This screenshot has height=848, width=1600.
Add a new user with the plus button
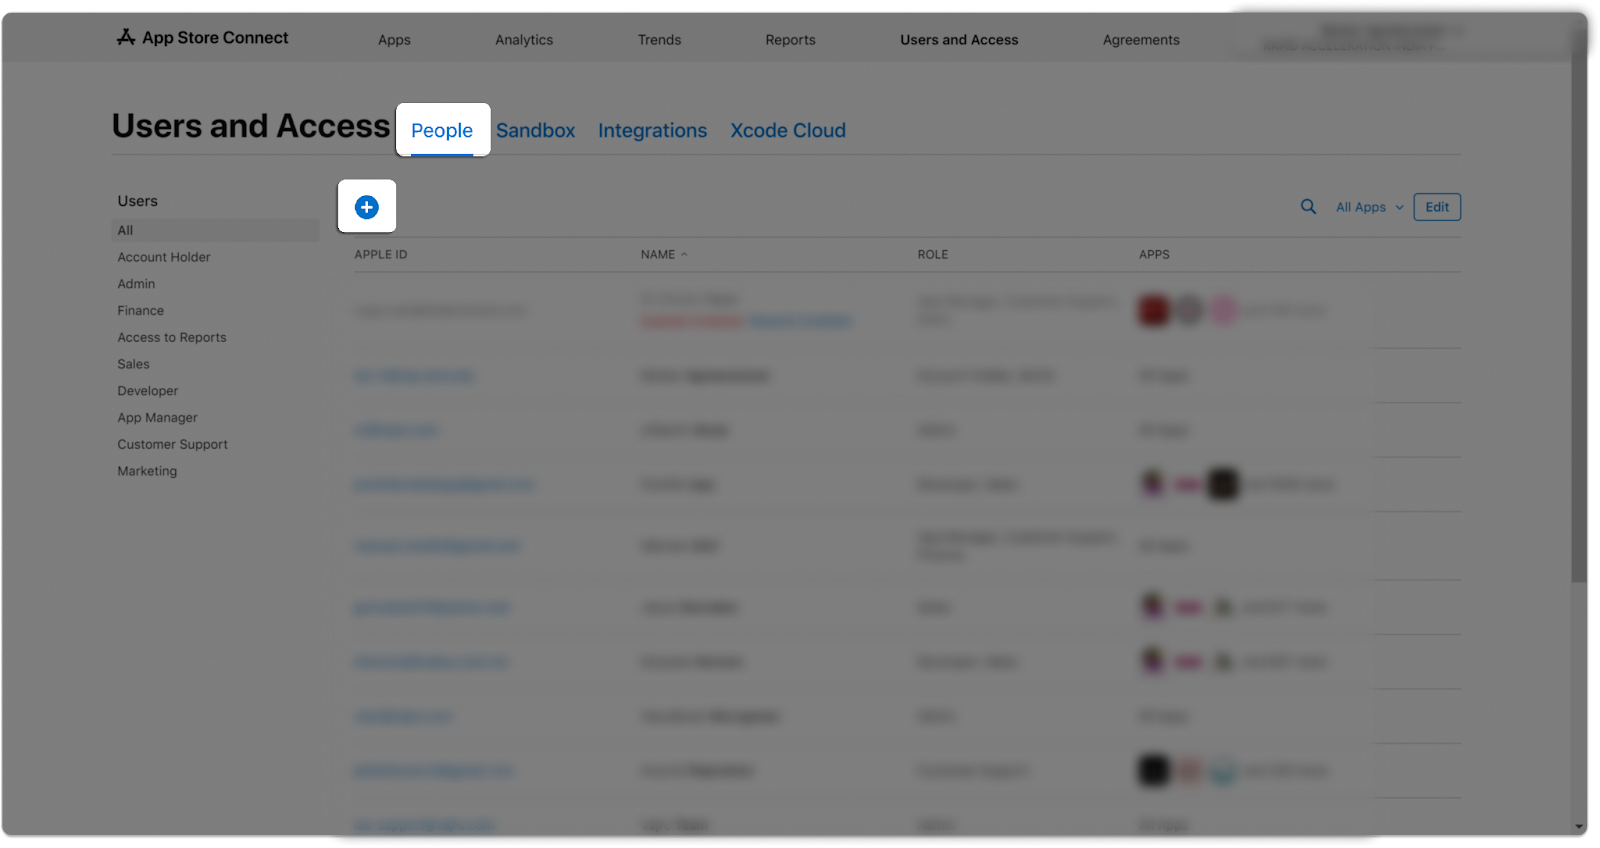tap(367, 207)
